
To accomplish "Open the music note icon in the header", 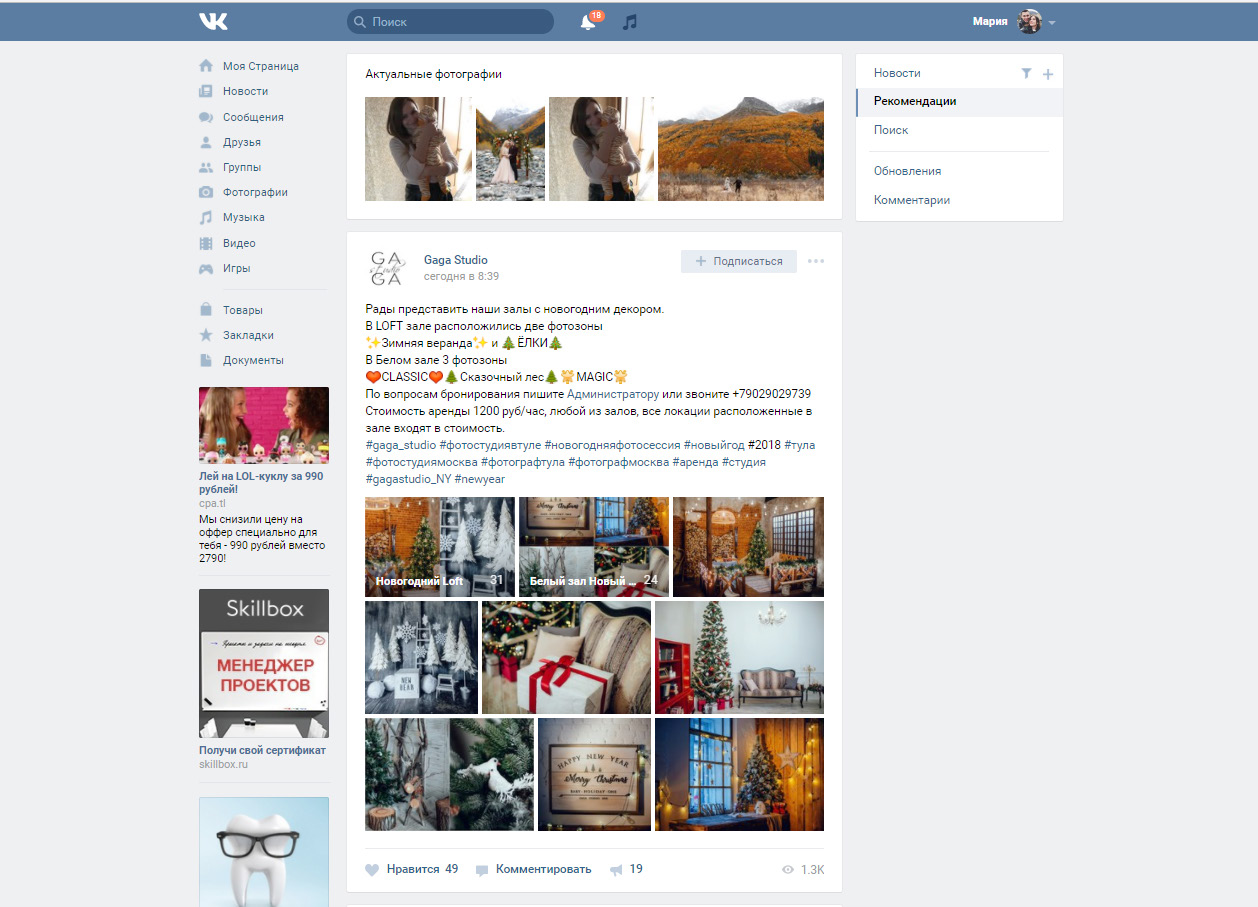I will point(629,21).
